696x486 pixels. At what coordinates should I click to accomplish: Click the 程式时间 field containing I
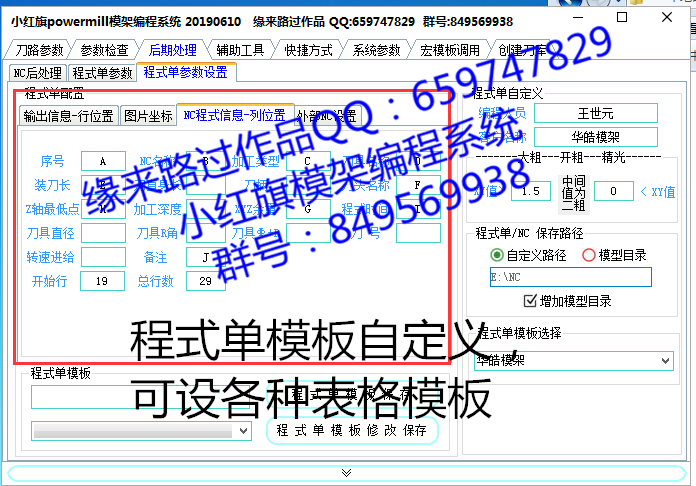[x=418, y=209]
